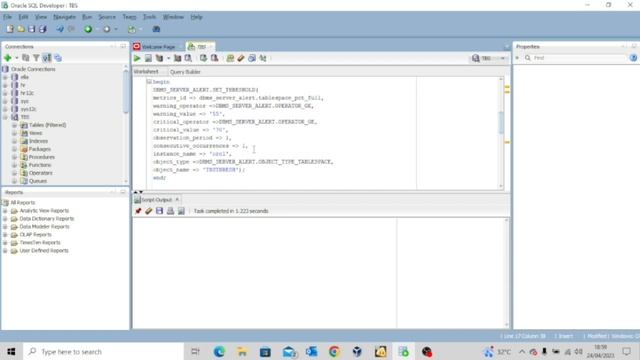Save the Script Output contents
Viewport: 640px width, 360px height.
point(159,211)
